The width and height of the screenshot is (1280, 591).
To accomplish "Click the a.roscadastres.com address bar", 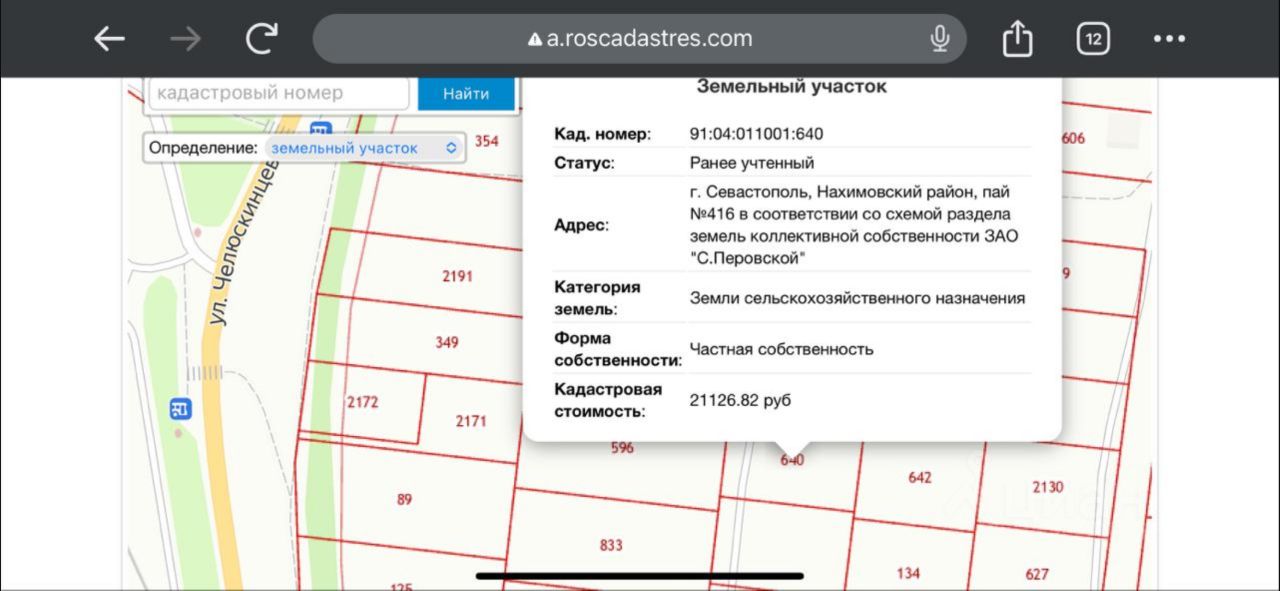I will 640,39.
